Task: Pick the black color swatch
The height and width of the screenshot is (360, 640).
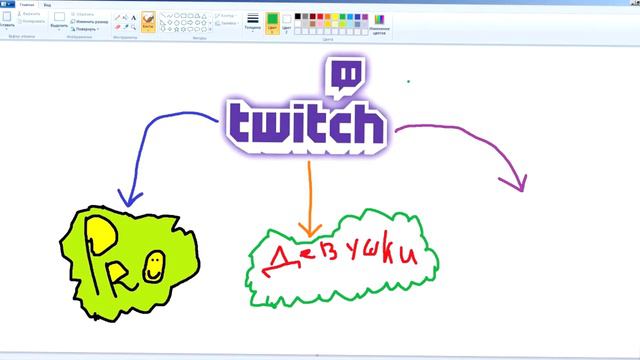Action: click(298, 16)
